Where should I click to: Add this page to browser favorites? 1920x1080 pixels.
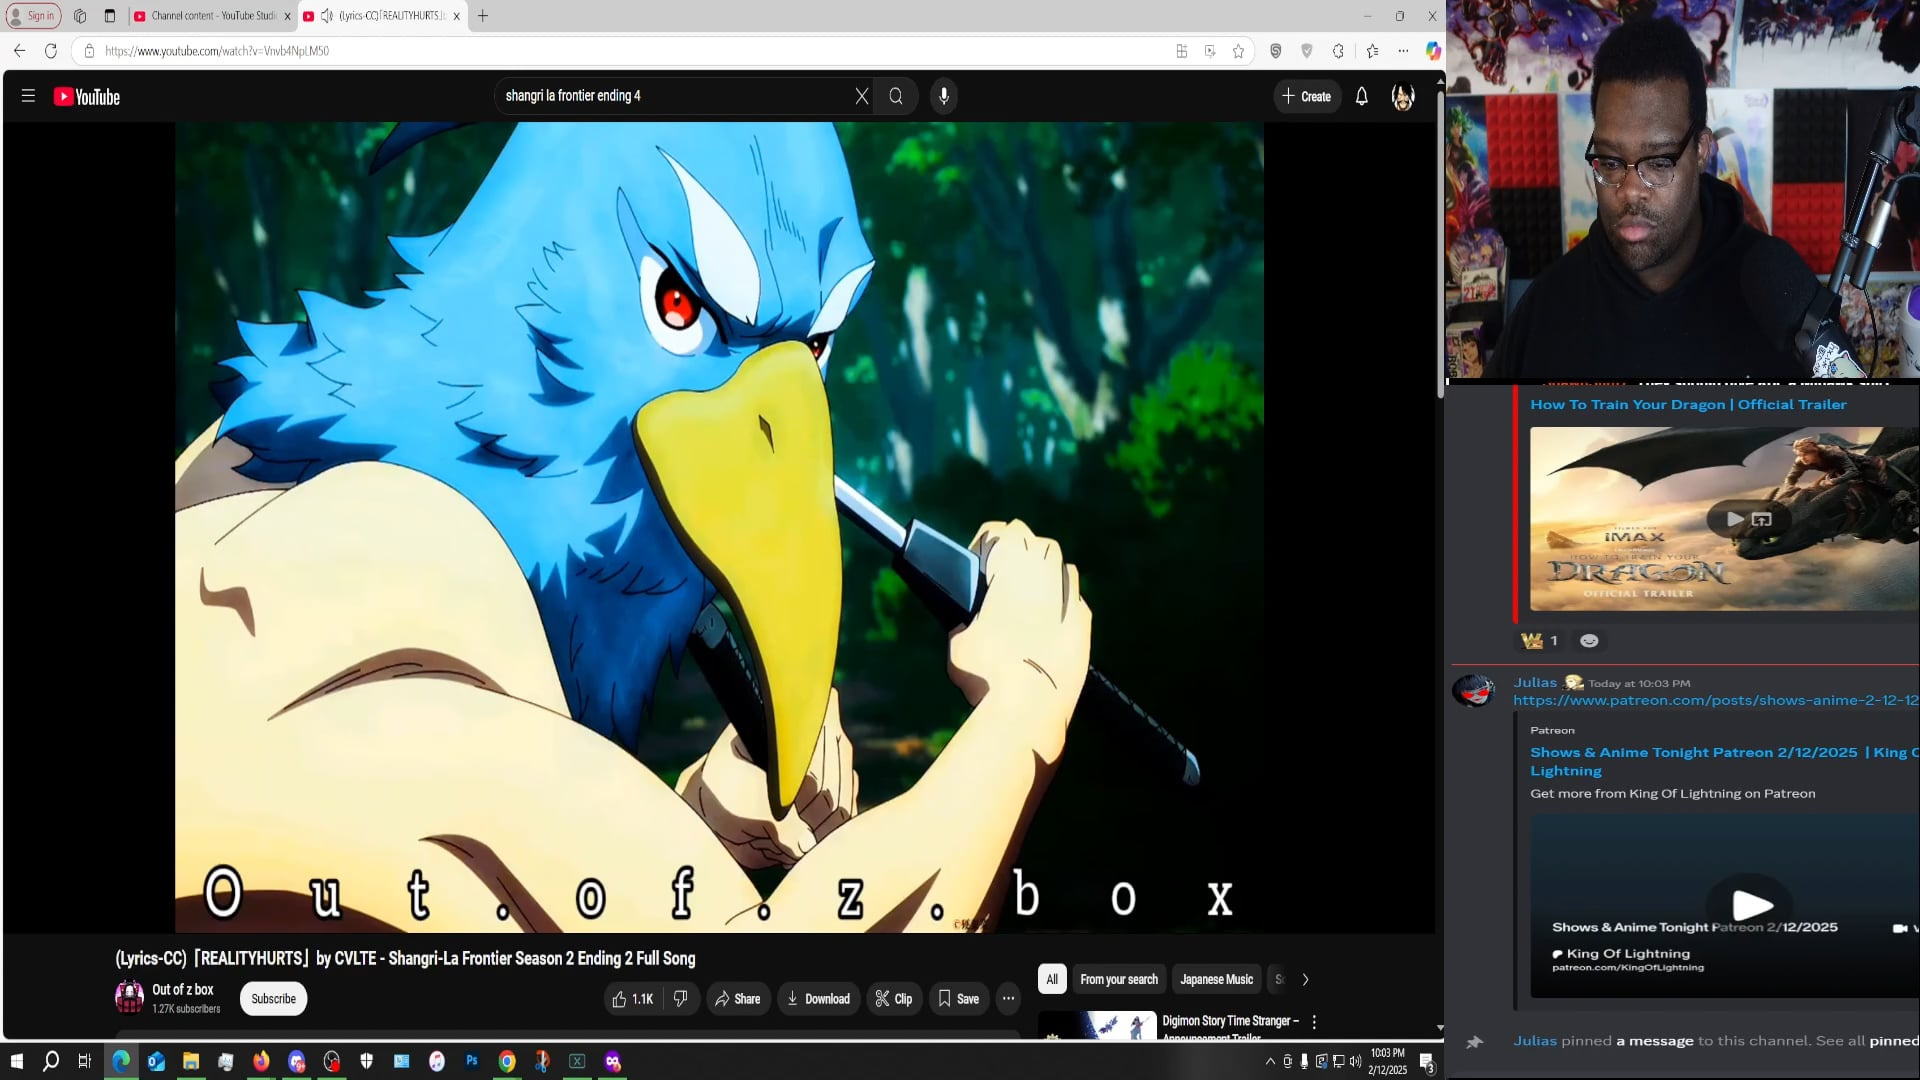tap(1239, 51)
